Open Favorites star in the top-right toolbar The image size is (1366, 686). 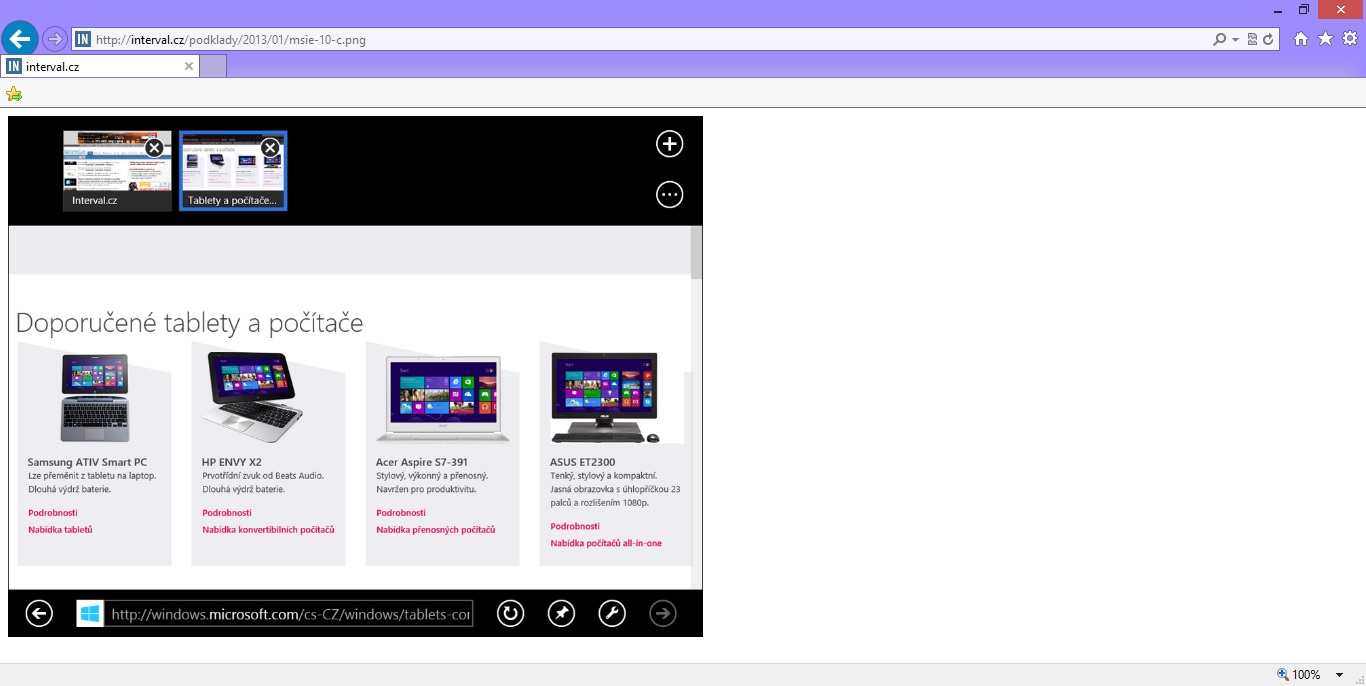point(1325,39)
